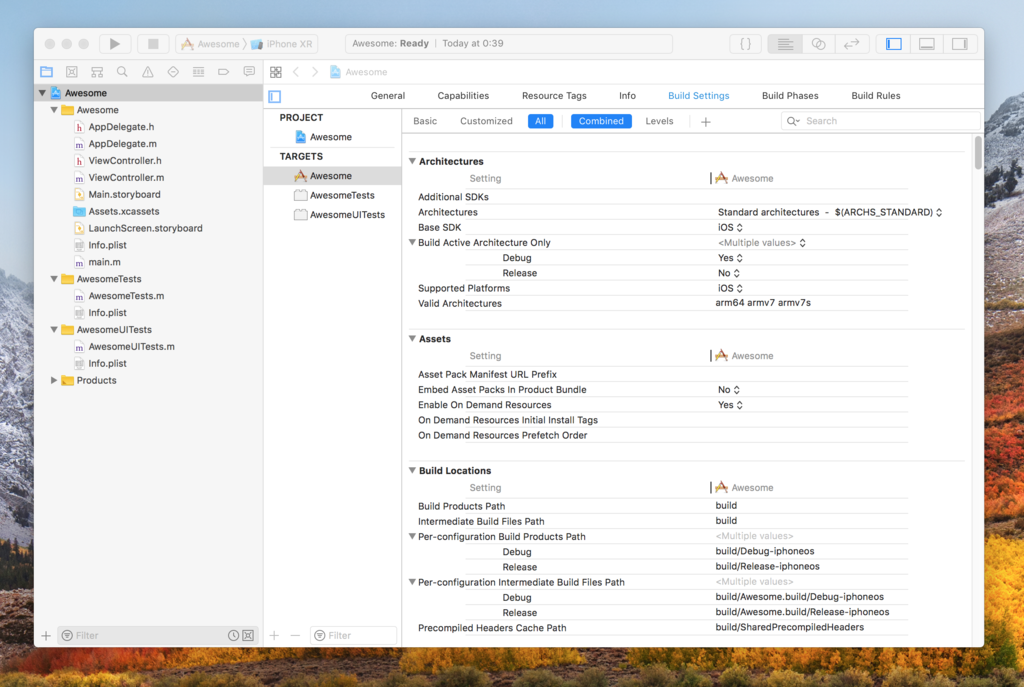The width and height of the screenshot is (1024, 687).
Task: Run the project with the Play button
Action: pyautogui.click(x=115, y=44)
